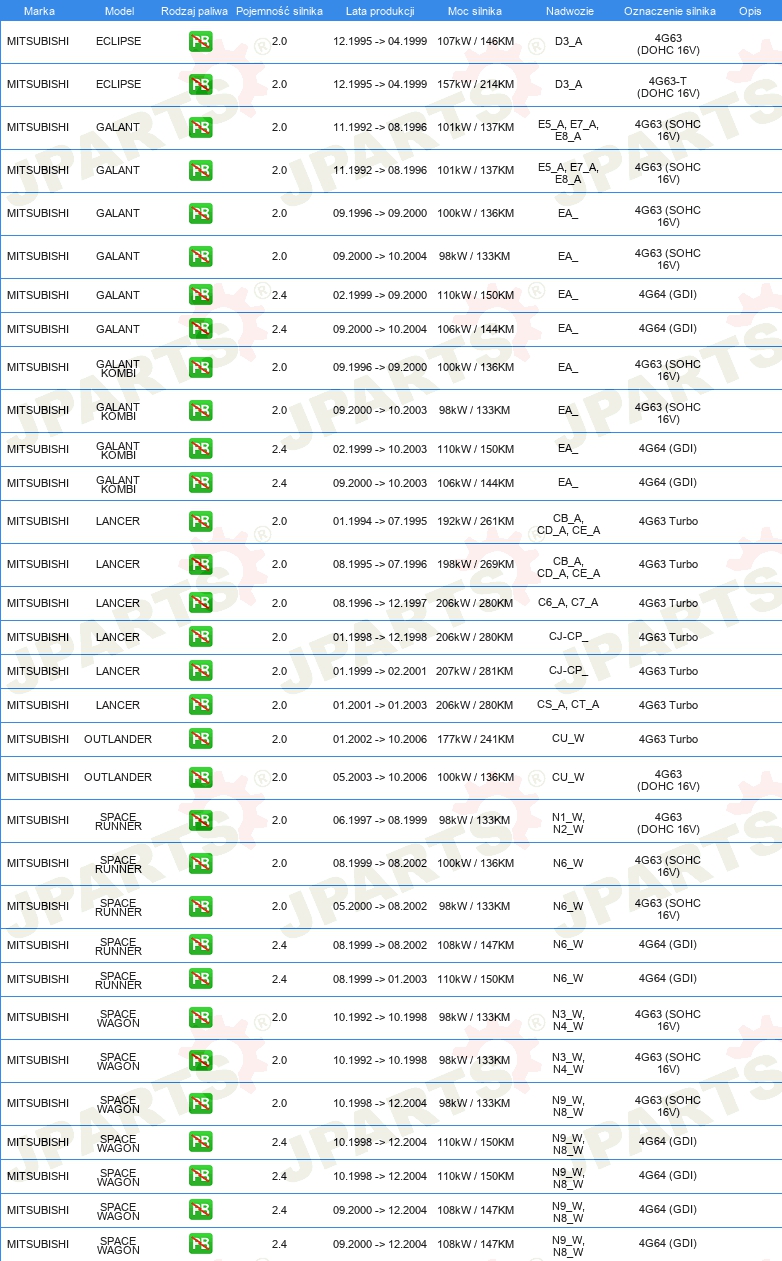
Task: Select the 107kW / 146KM power cell
Action: [476, 42]
